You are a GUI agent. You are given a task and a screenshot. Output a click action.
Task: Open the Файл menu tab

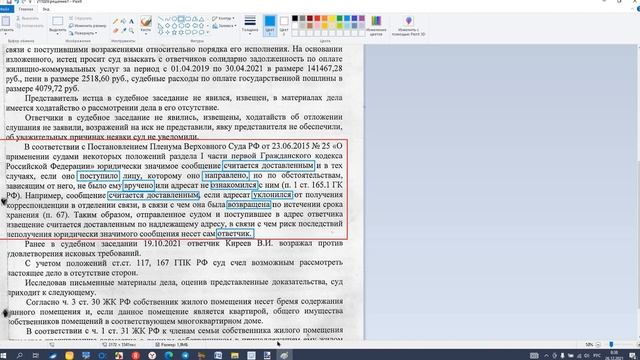point(6,9)
